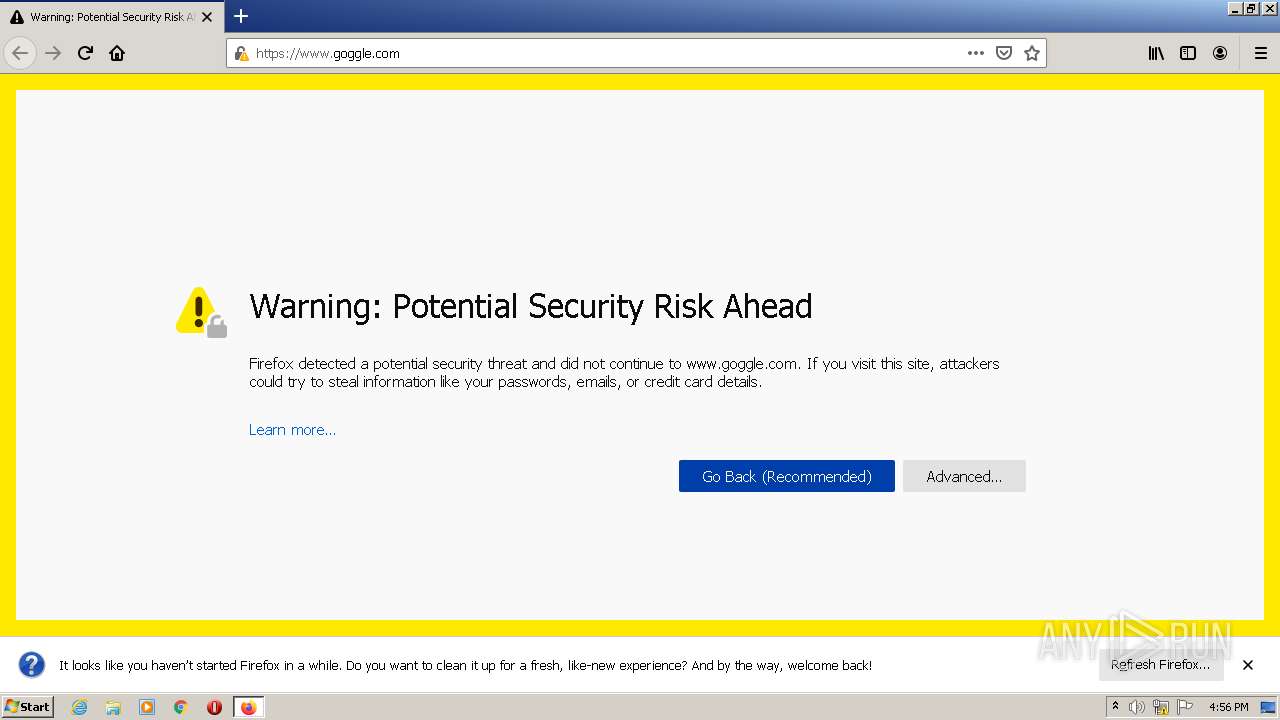The height and width of the screenshot is (720, 1280).
Task: Show hidden system tray icons
Action: click(x=1115, y=707)
